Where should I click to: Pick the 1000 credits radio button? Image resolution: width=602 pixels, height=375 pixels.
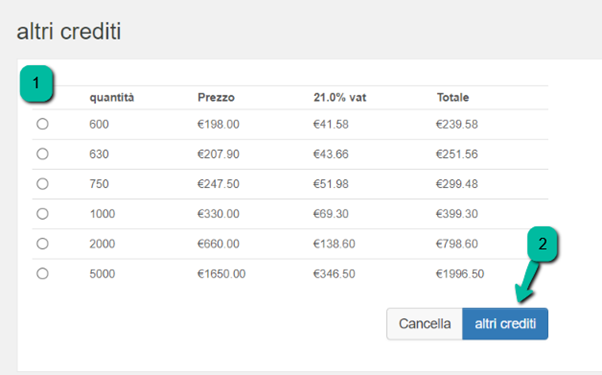42,213
